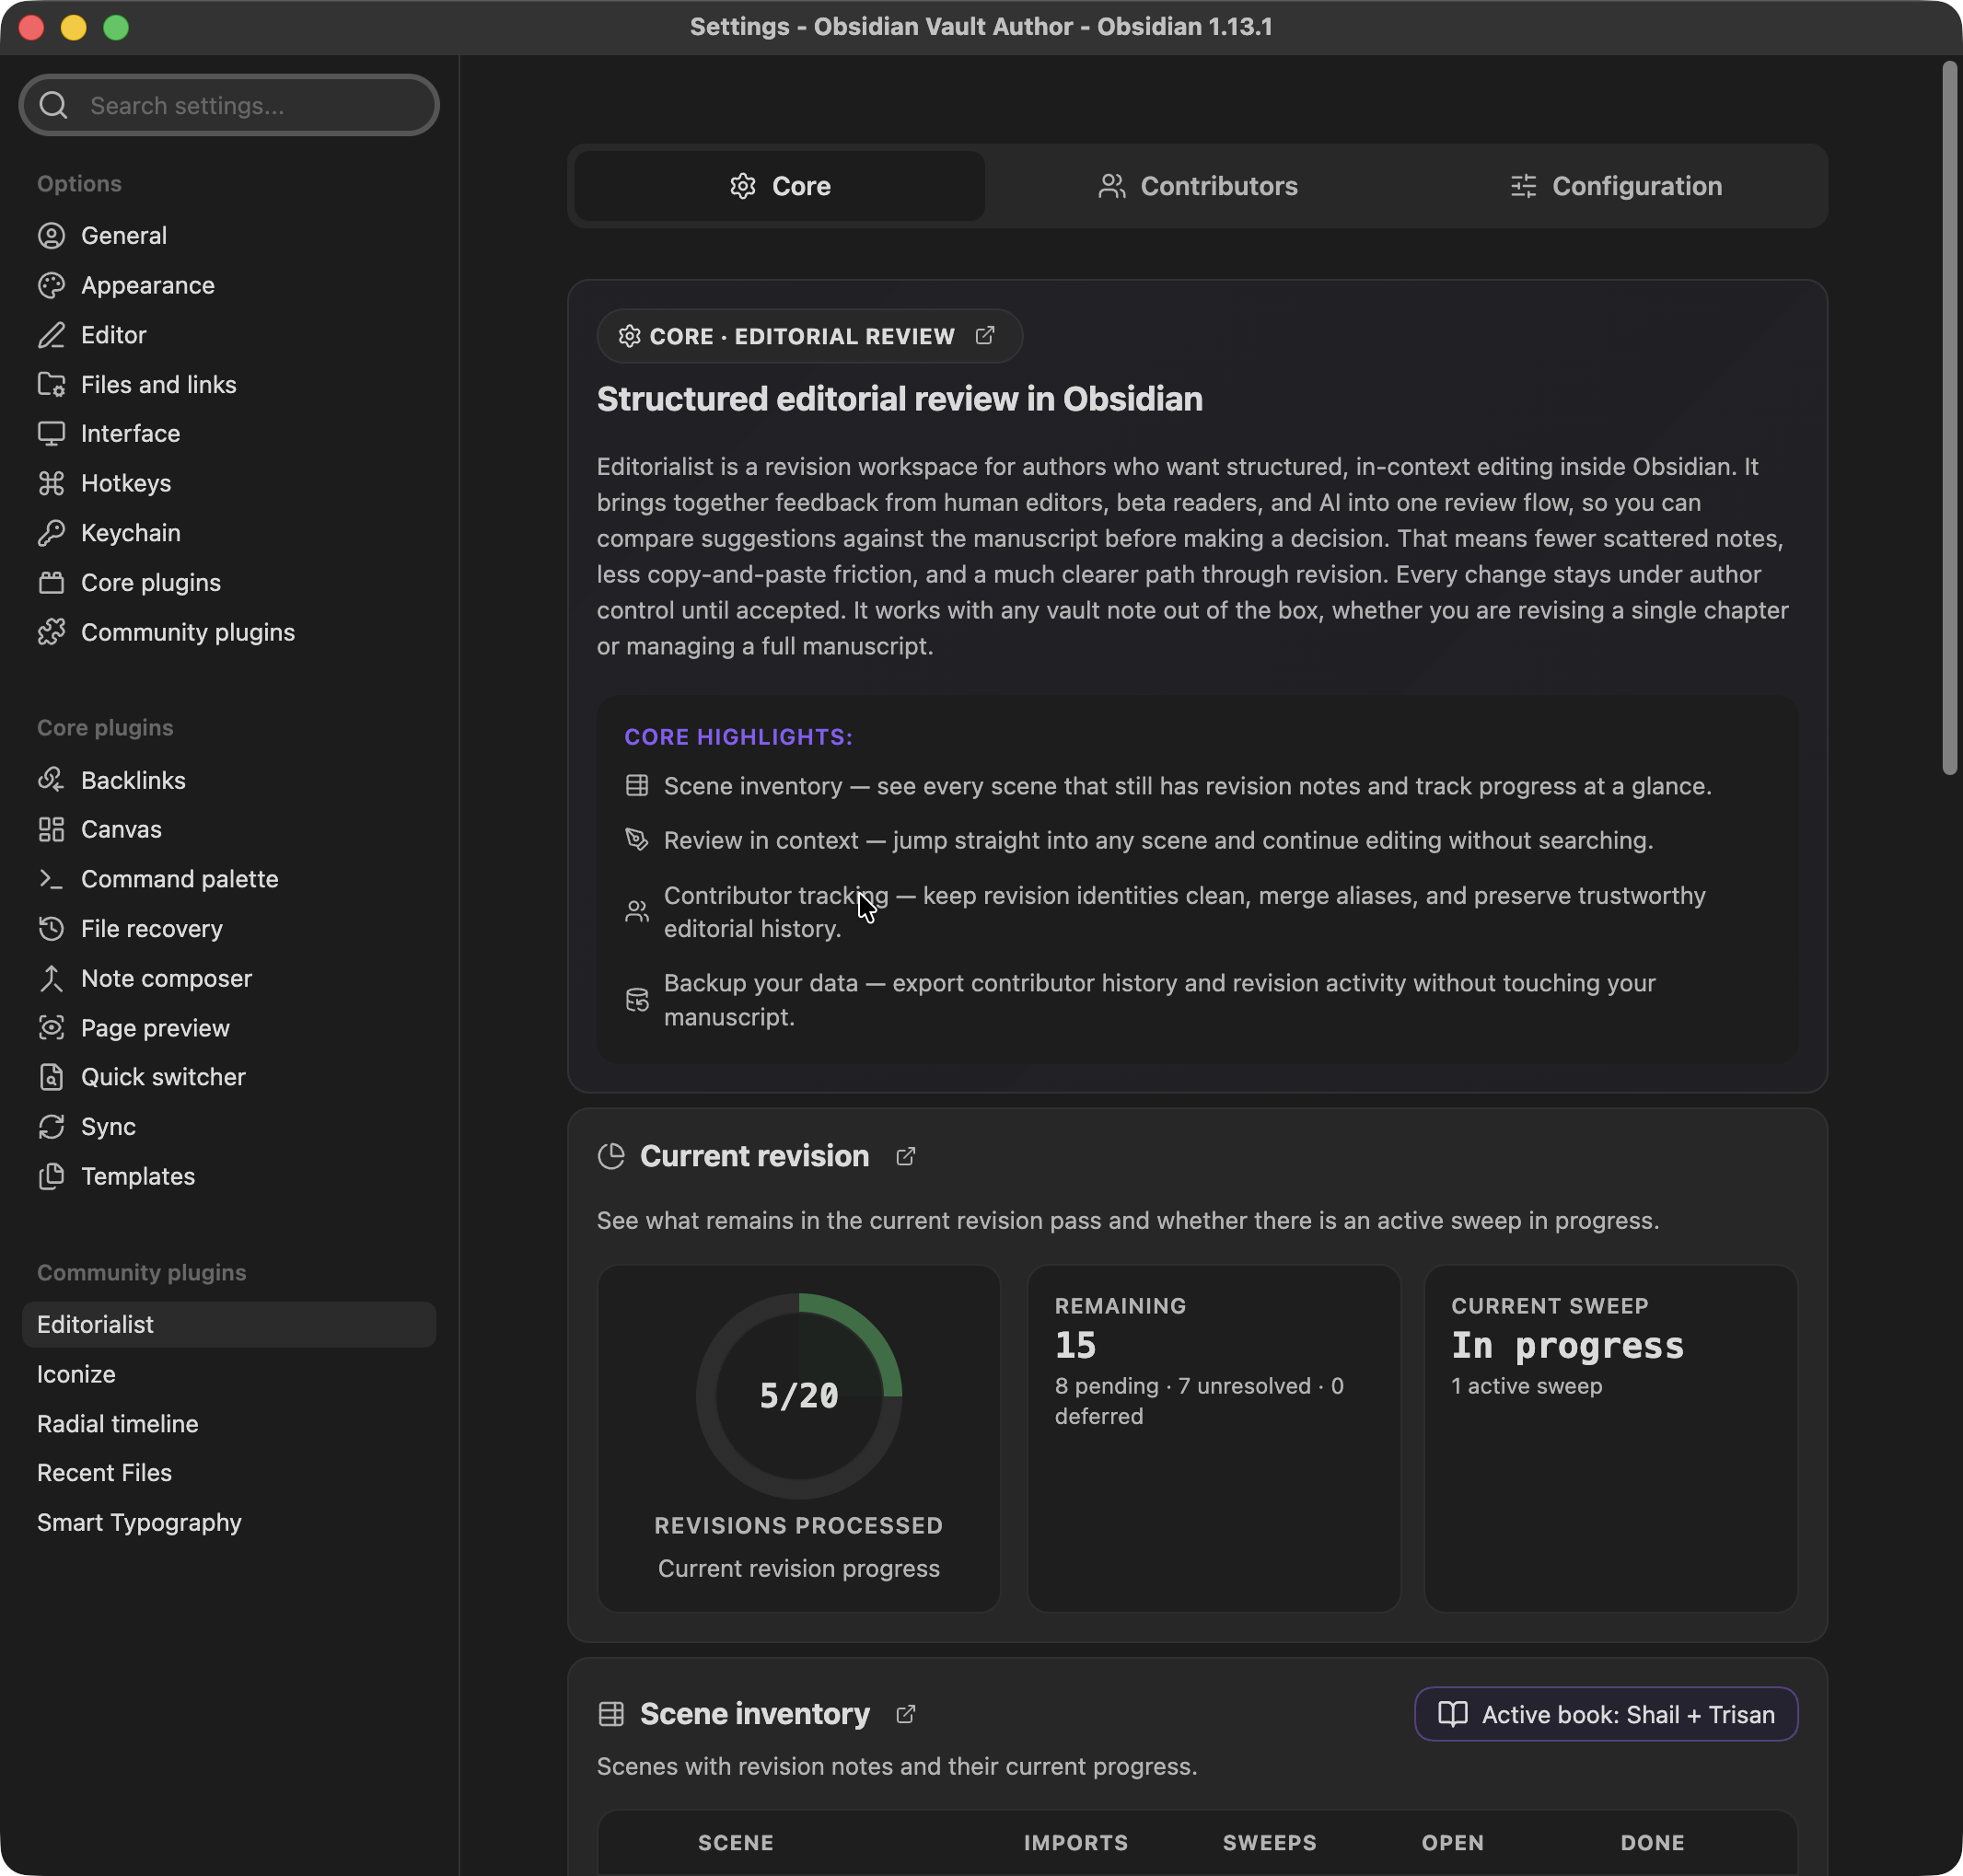1963x1876 pixels.
Task: Open external link next to Scene inventory
Action: (x=906, y=1715)
